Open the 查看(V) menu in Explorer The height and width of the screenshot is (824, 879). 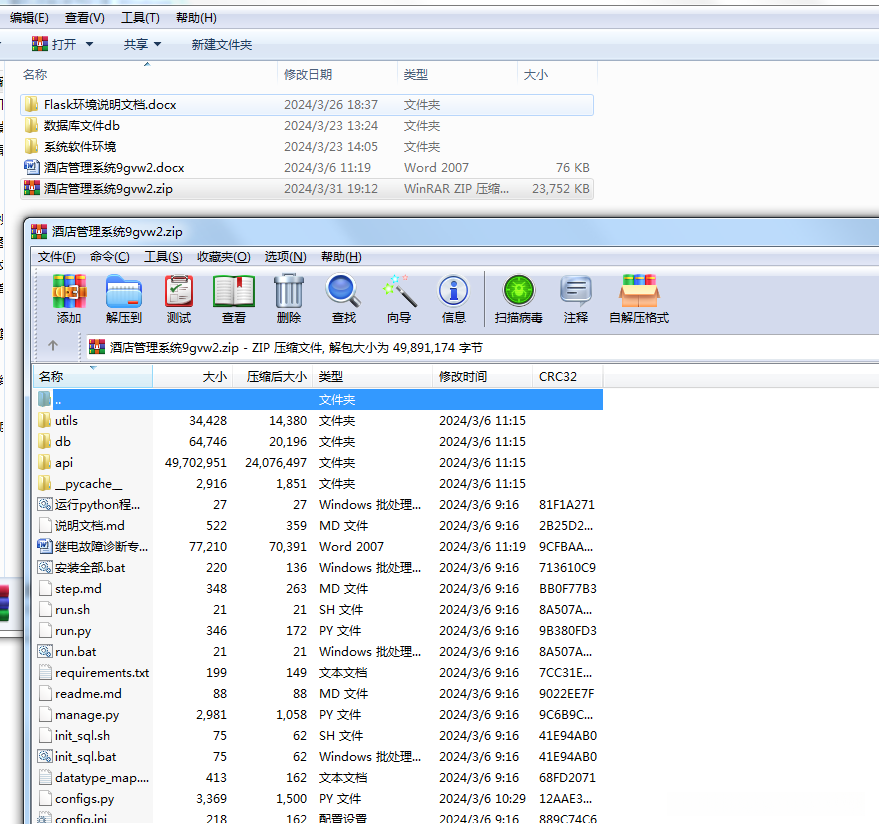[85, 18]
